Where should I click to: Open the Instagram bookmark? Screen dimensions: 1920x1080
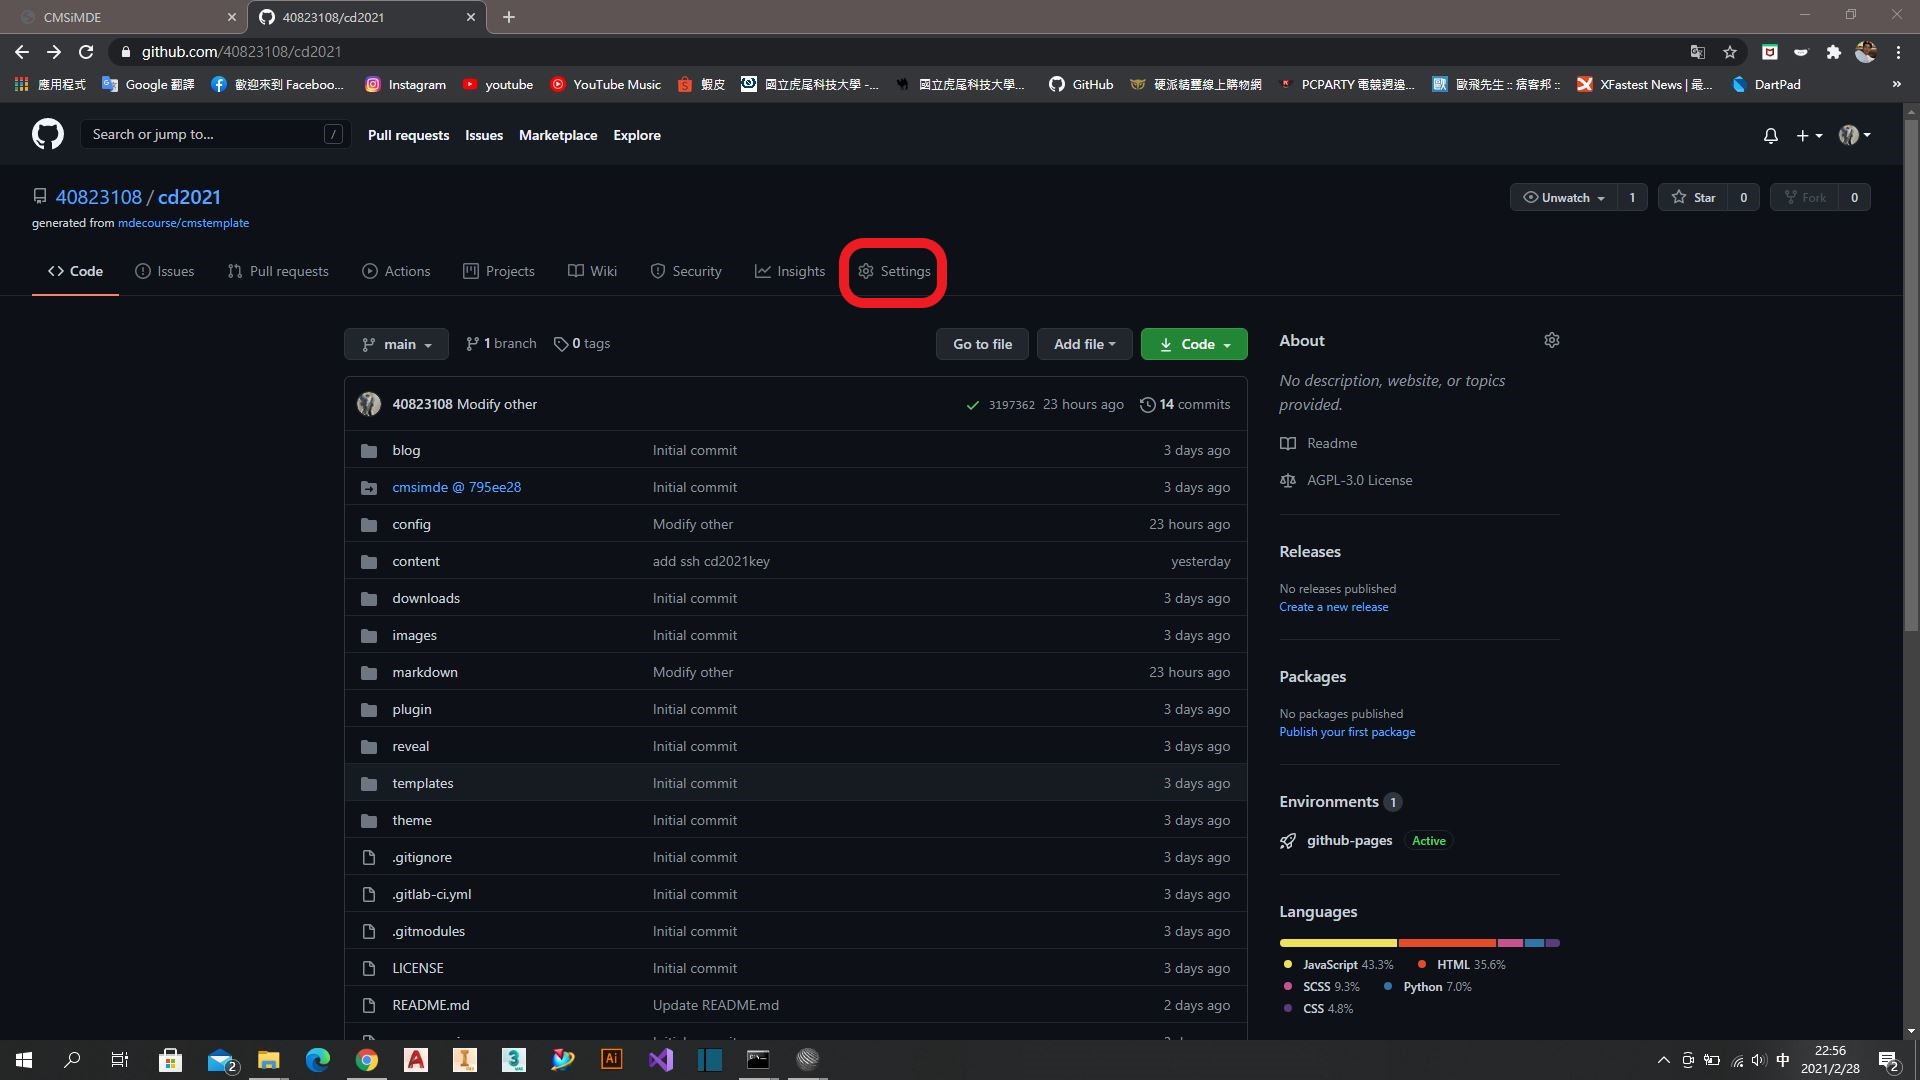tap(405, 84)
